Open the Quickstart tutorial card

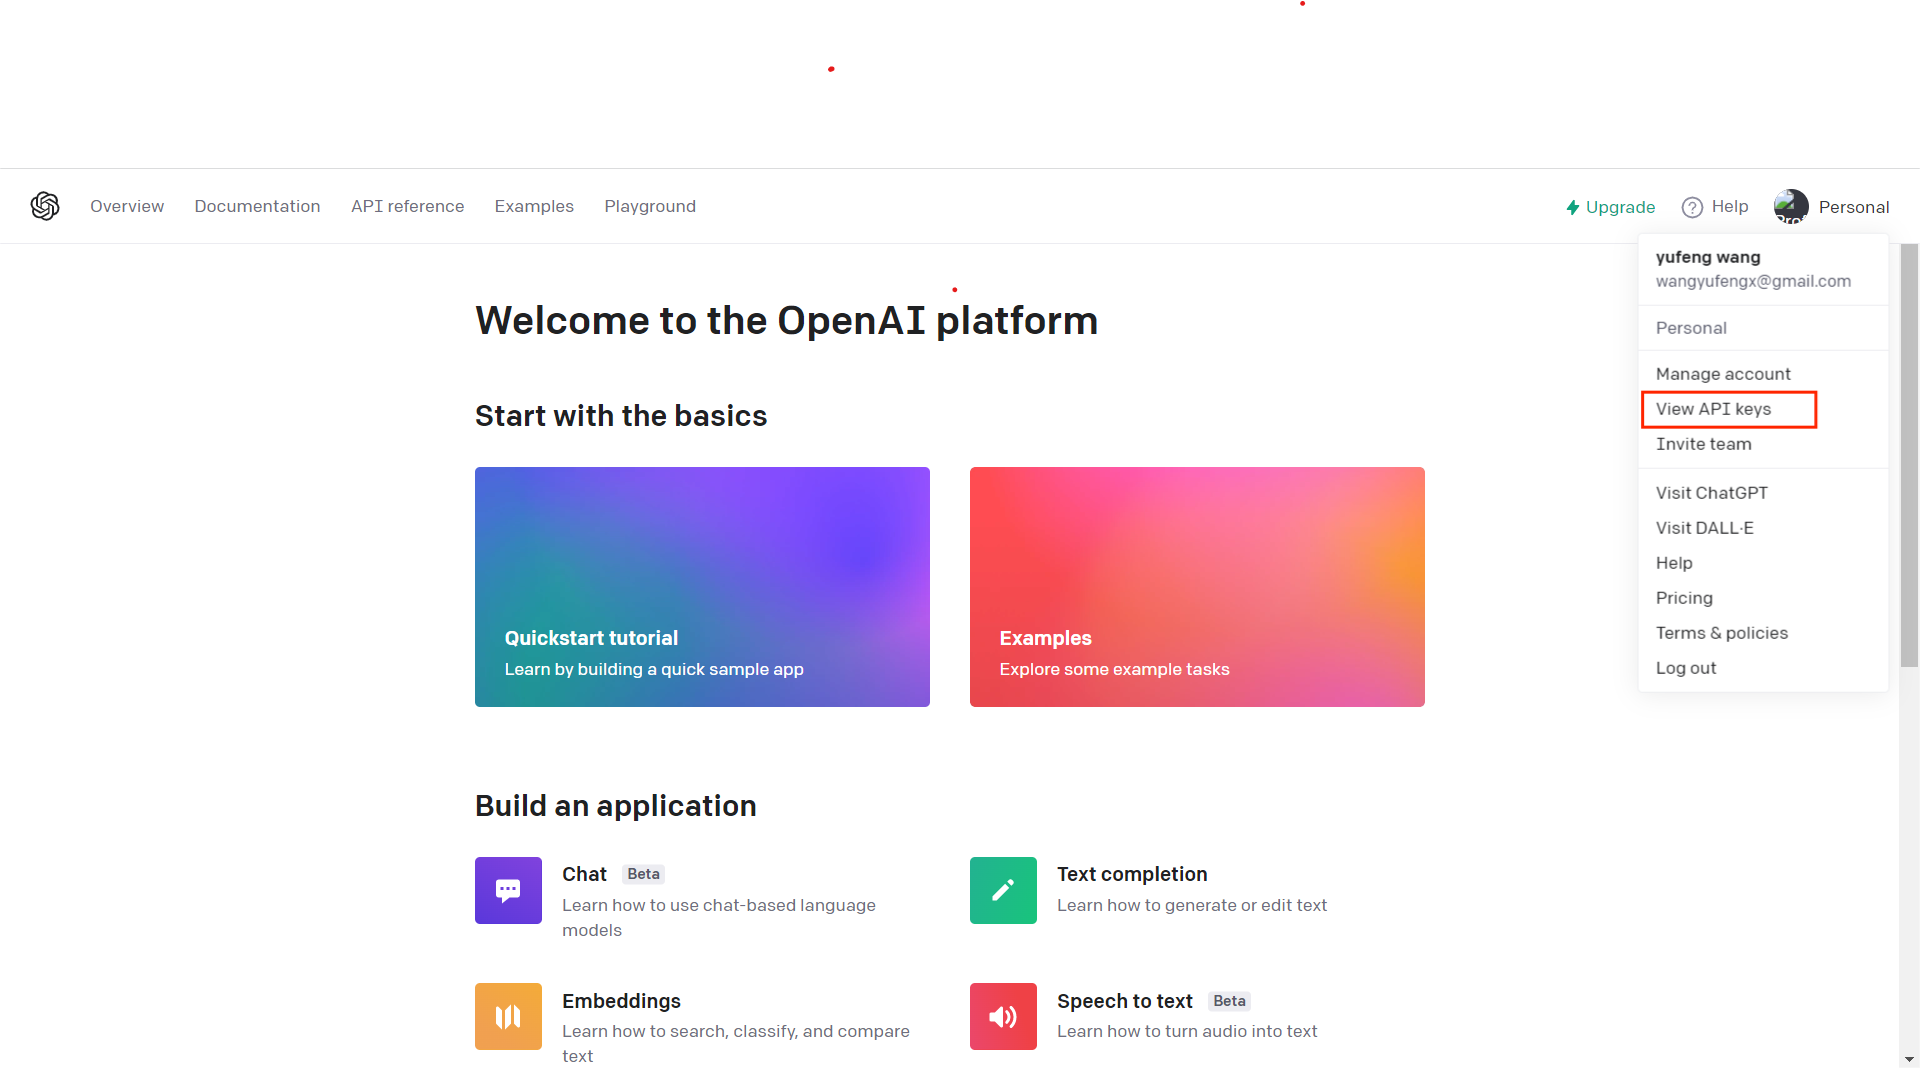point(702,587)
